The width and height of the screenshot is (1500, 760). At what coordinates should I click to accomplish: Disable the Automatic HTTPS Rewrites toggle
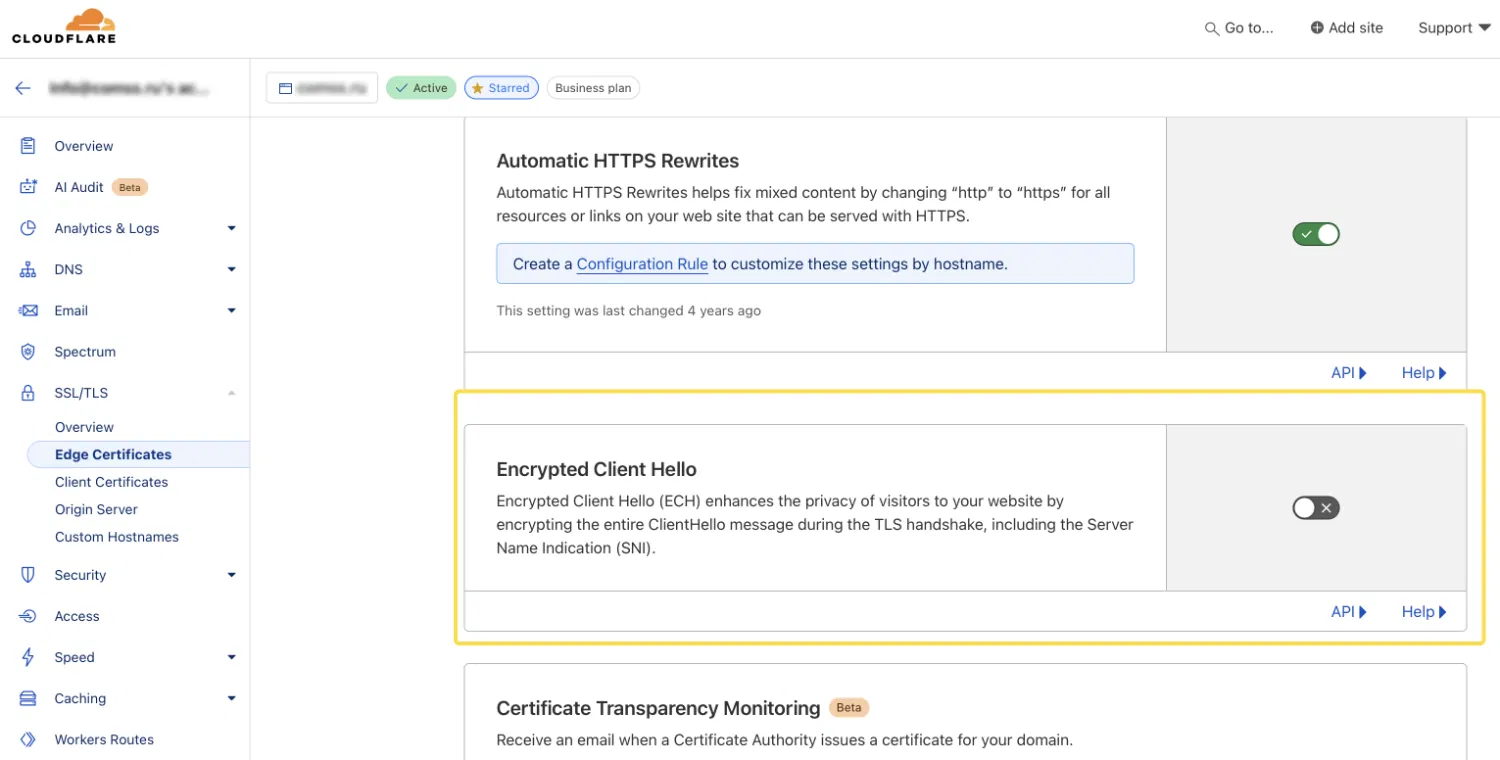tap(1315, 234)
